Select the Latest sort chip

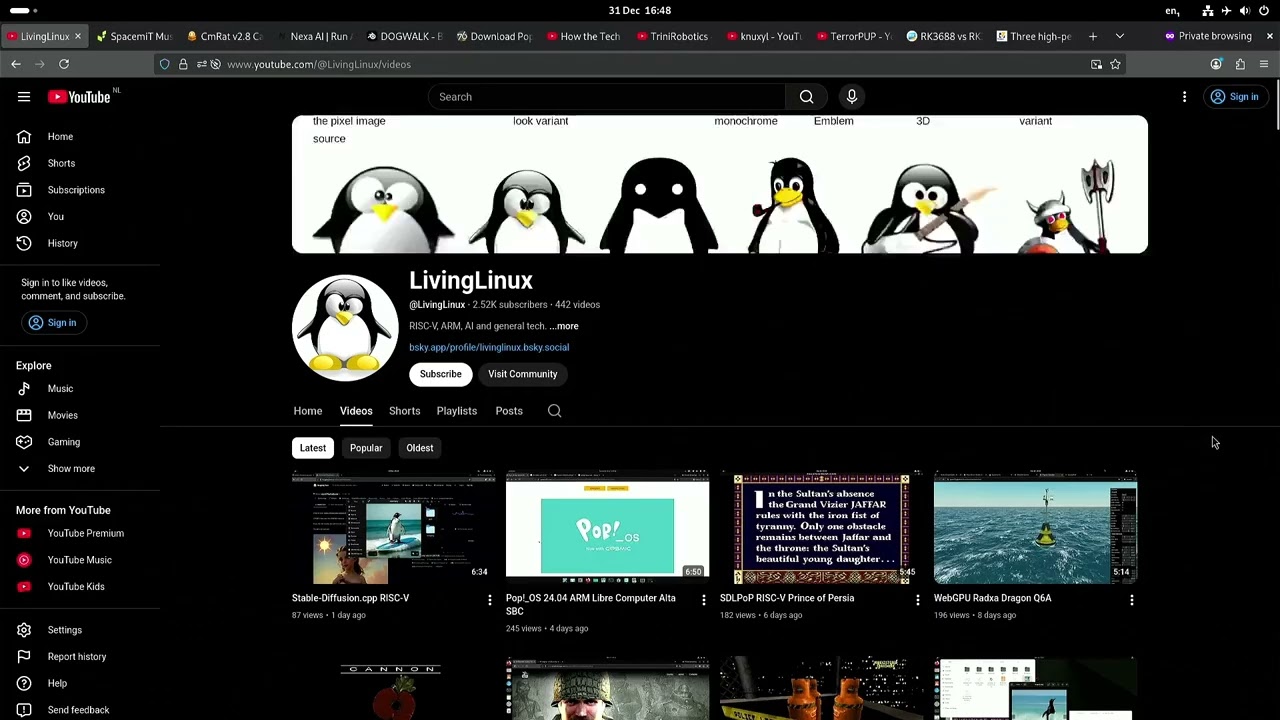tap(313, 448)
